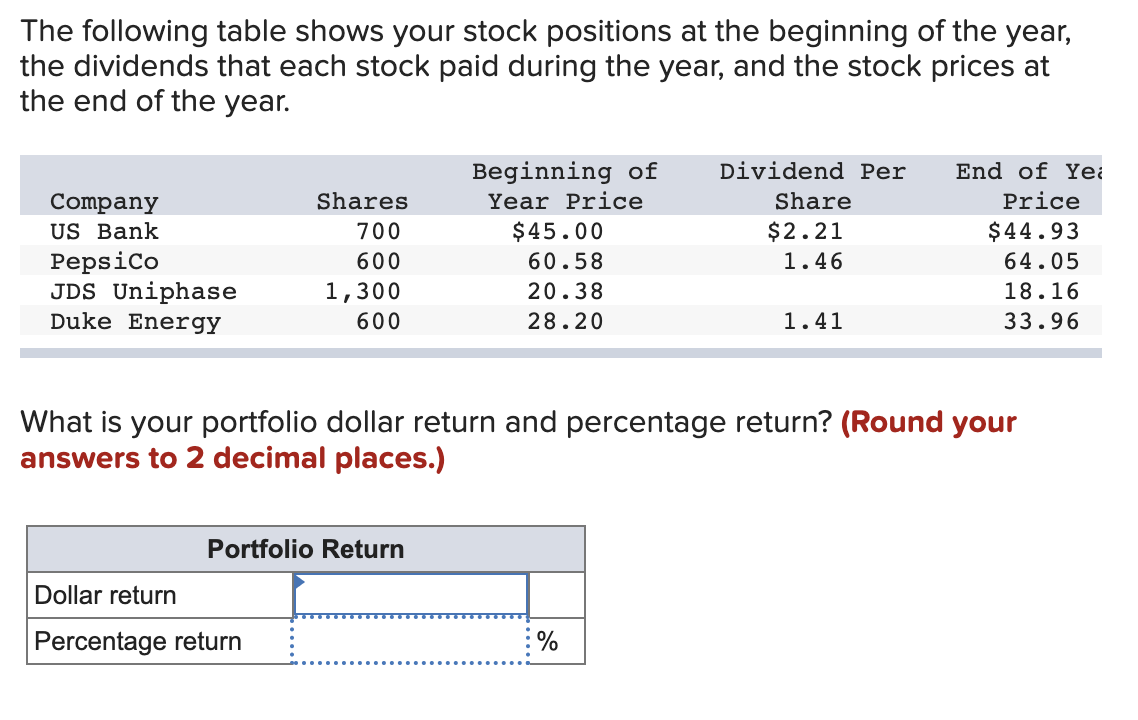Viewport: 1138px width, 720px height.
Task: Click the Beginning of Year Price header
Action: (x=564, y=186)
